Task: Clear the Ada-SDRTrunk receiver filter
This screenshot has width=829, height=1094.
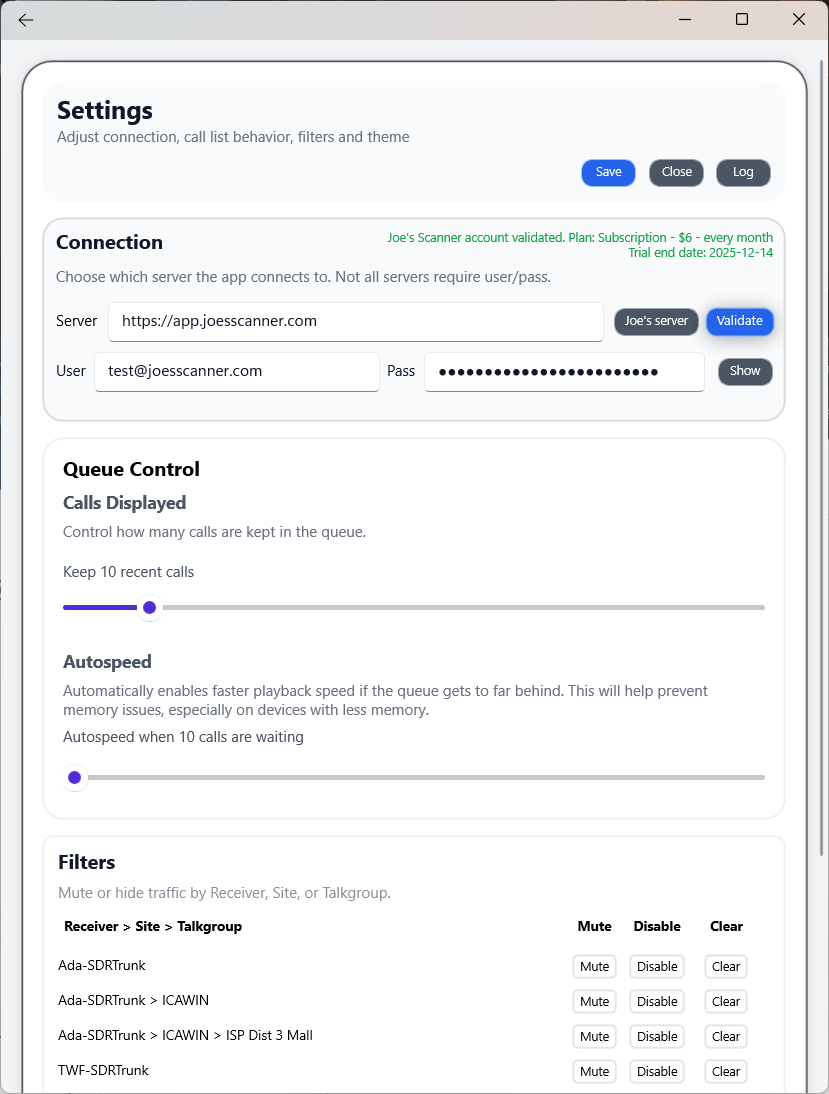Action: click(726, 967)
